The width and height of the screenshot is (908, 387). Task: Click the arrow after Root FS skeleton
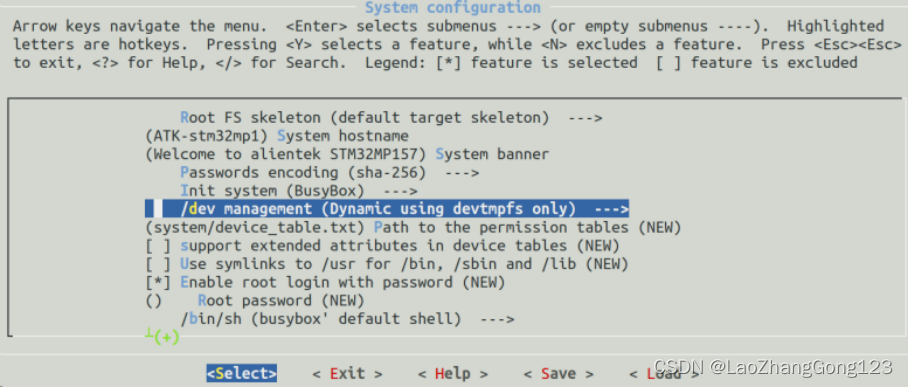[585, 118]
